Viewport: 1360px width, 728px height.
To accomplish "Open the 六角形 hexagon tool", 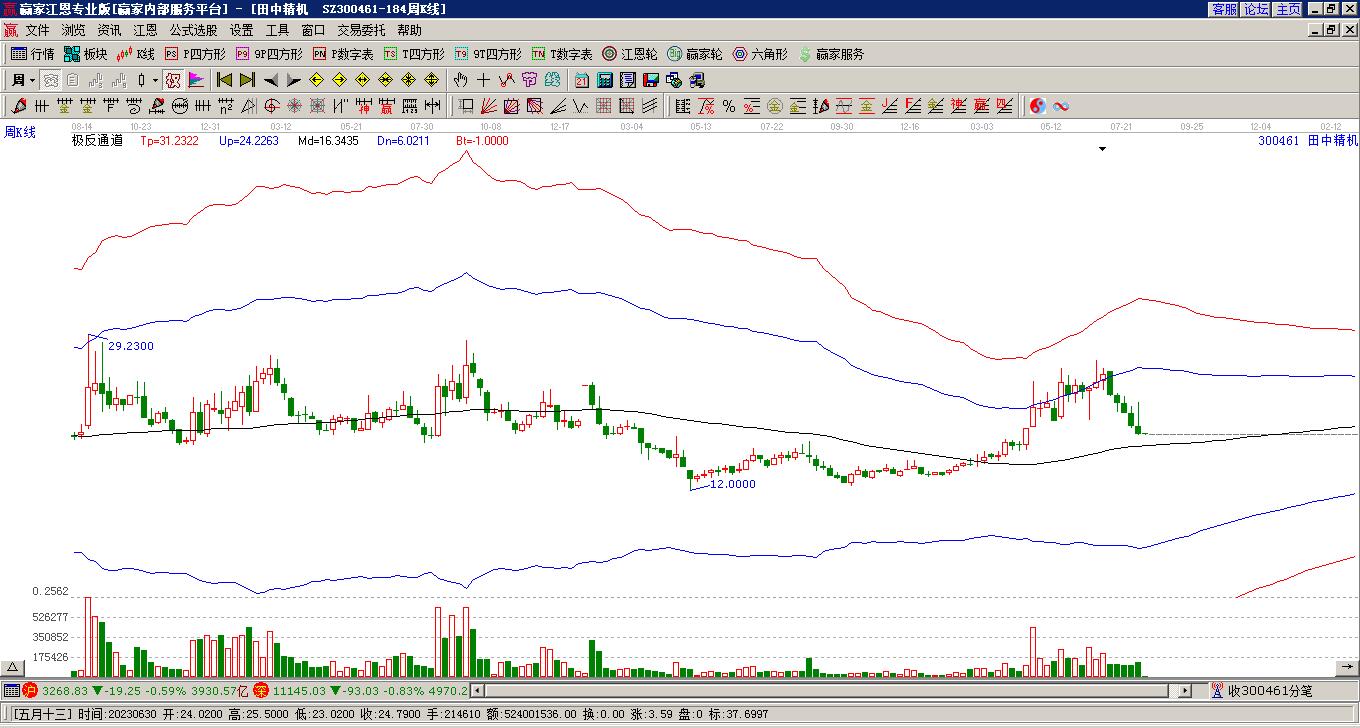I will pos(760,54).
